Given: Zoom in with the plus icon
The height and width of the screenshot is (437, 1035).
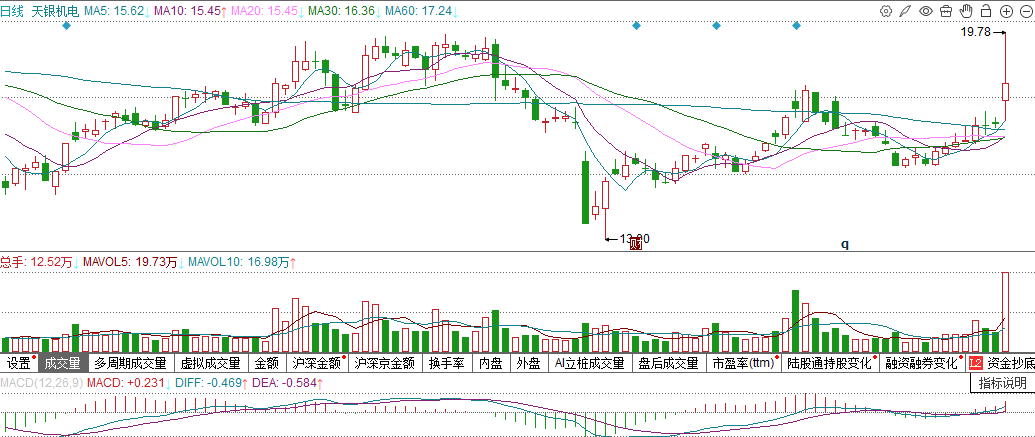Looking at the screenshot, I should pos(1004,11).
